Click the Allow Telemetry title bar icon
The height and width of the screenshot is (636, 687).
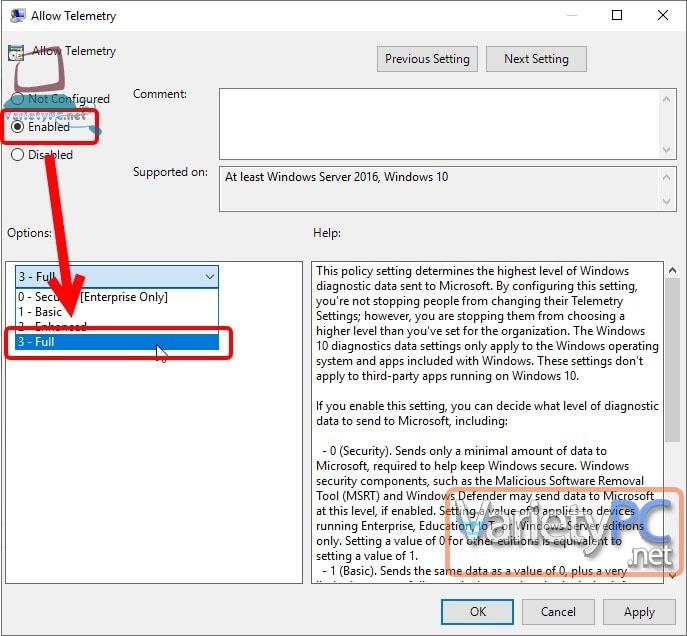[16, 16]
